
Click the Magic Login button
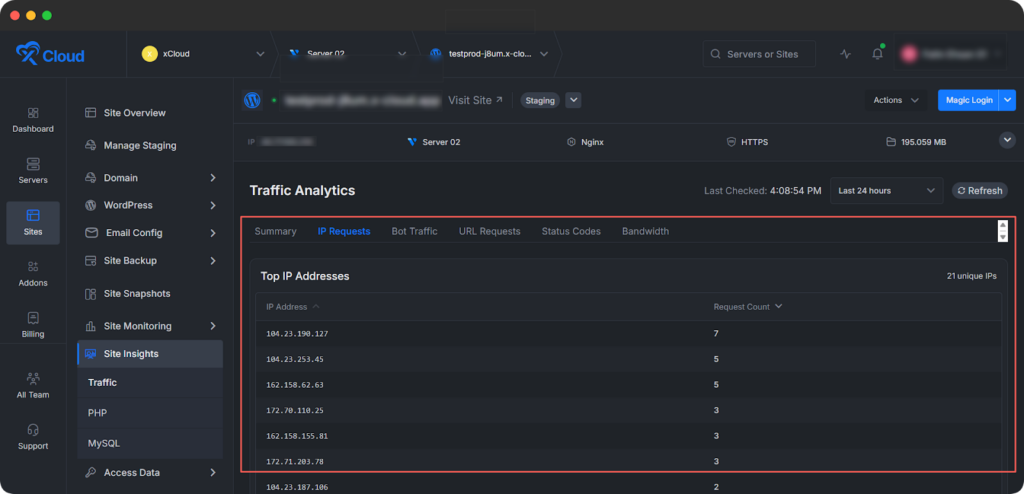pyautogui.click(x=967, y=100)
